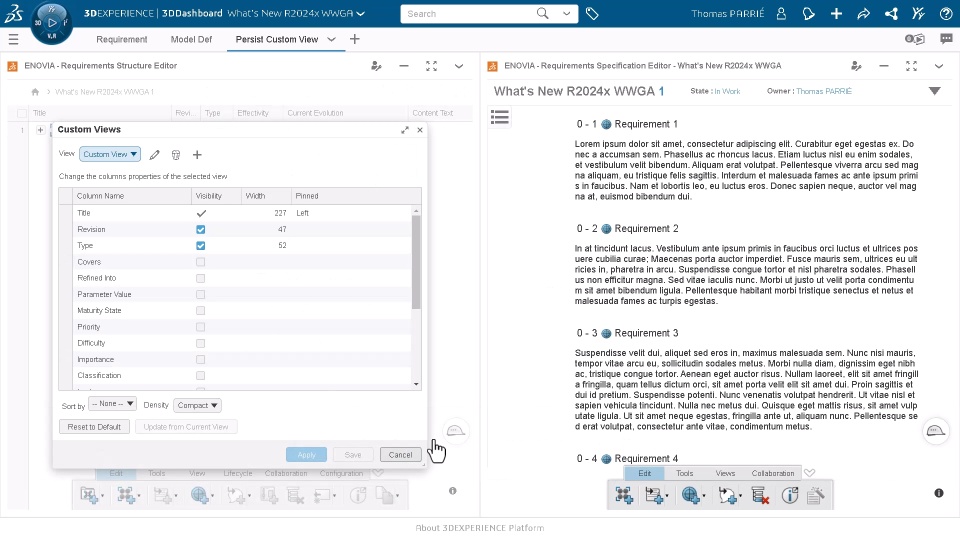
Task: Open the Sort by dropdown
Action: (x=112, y=404)
